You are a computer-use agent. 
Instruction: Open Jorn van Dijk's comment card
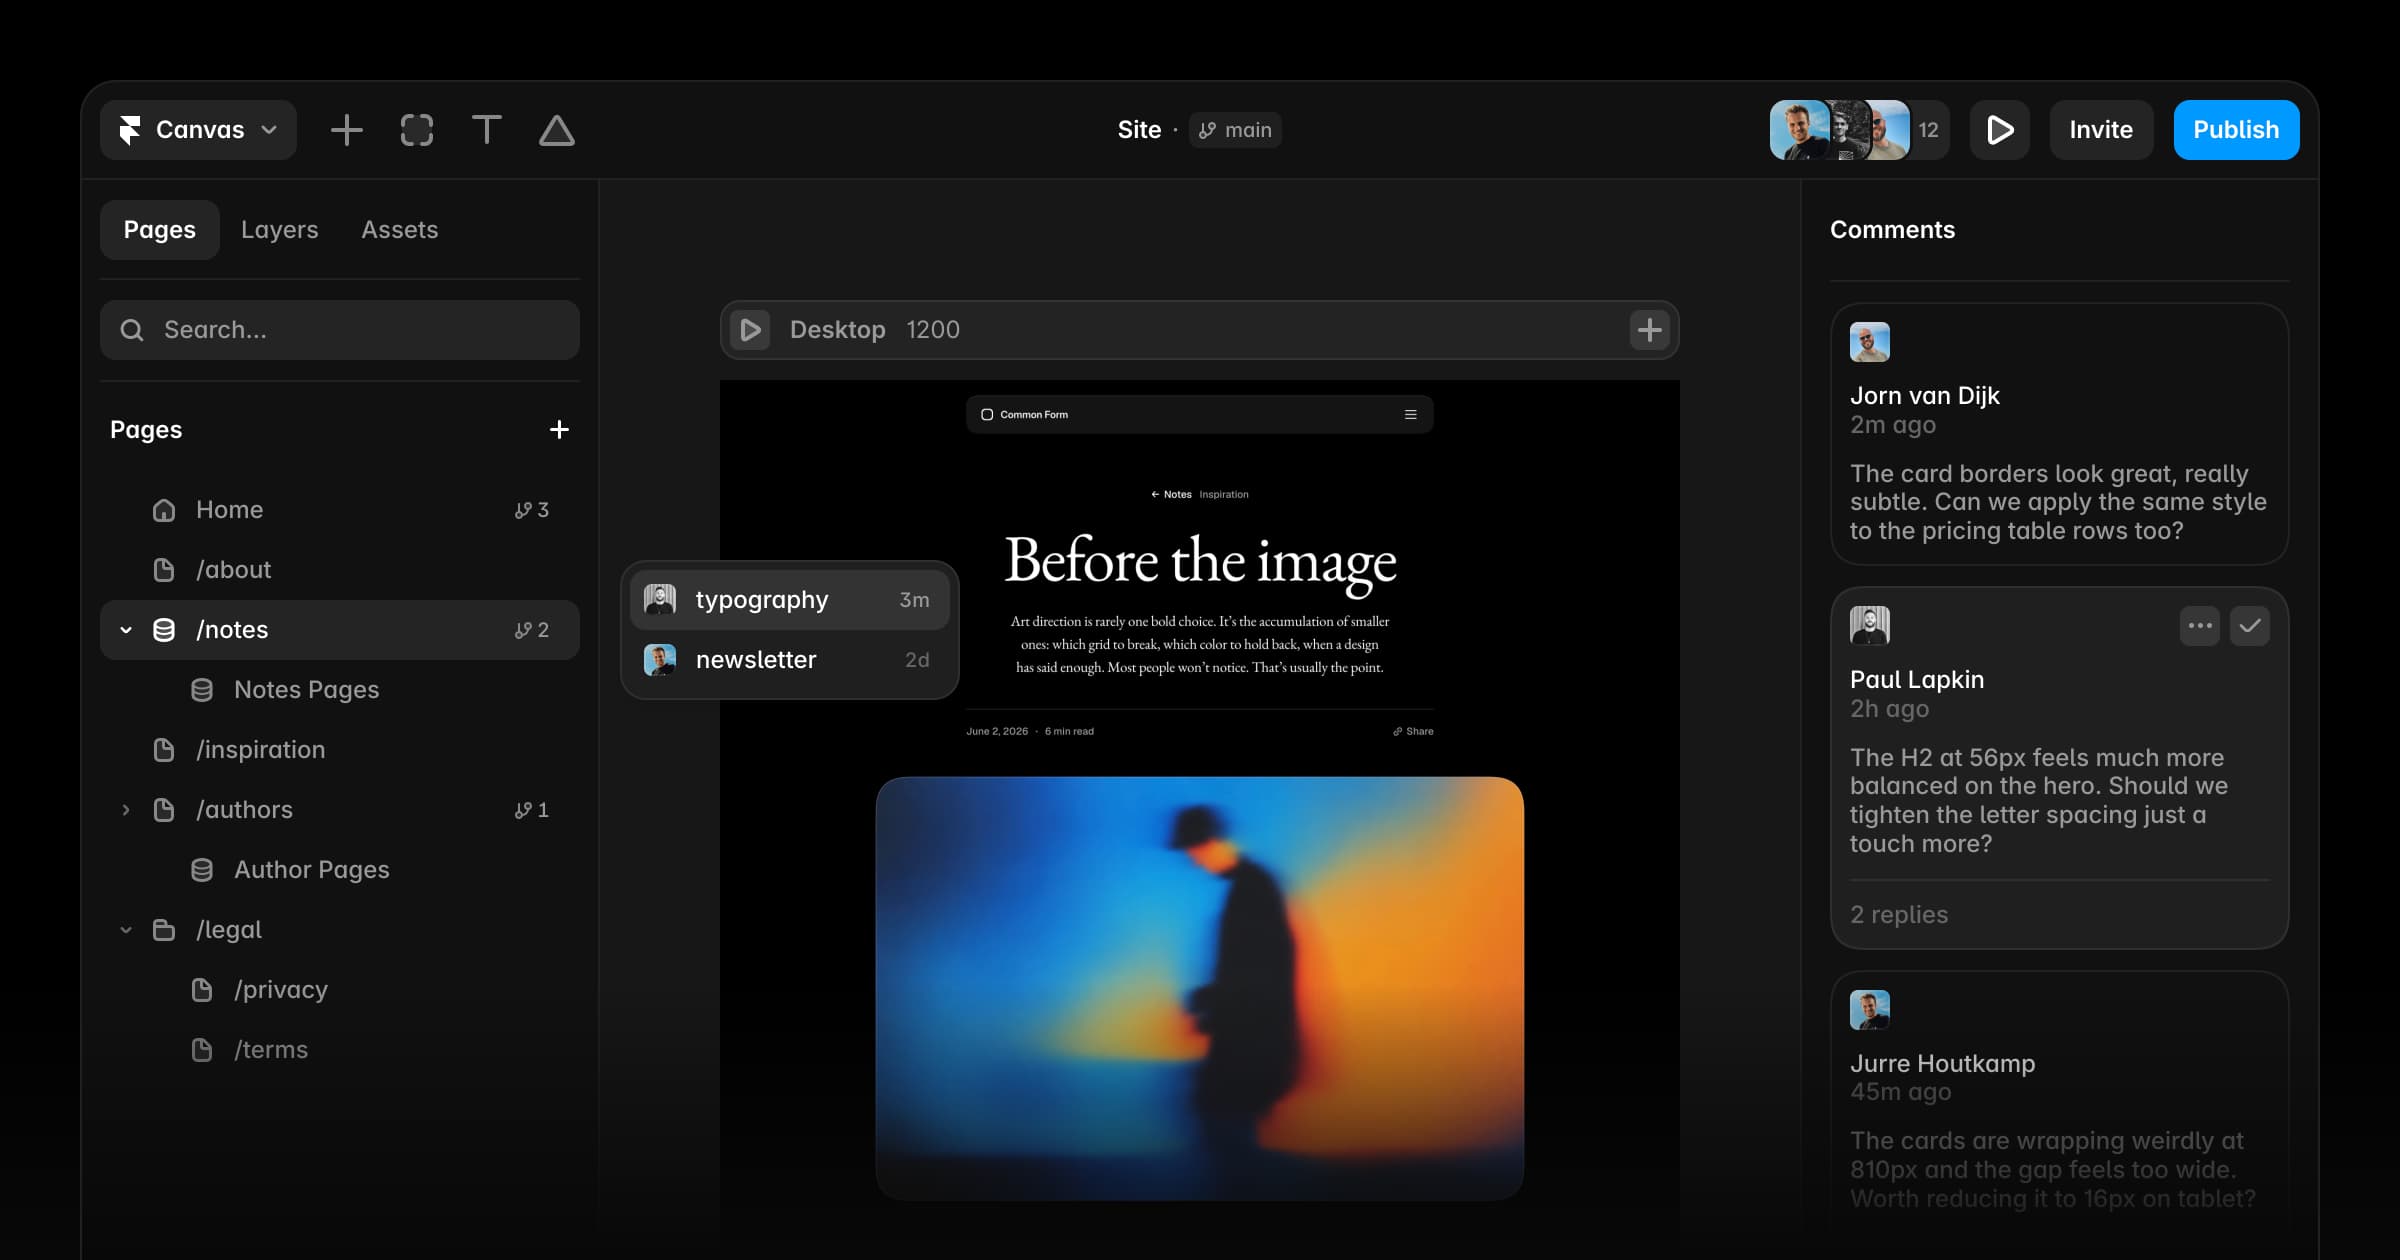tap(2060, 434)
